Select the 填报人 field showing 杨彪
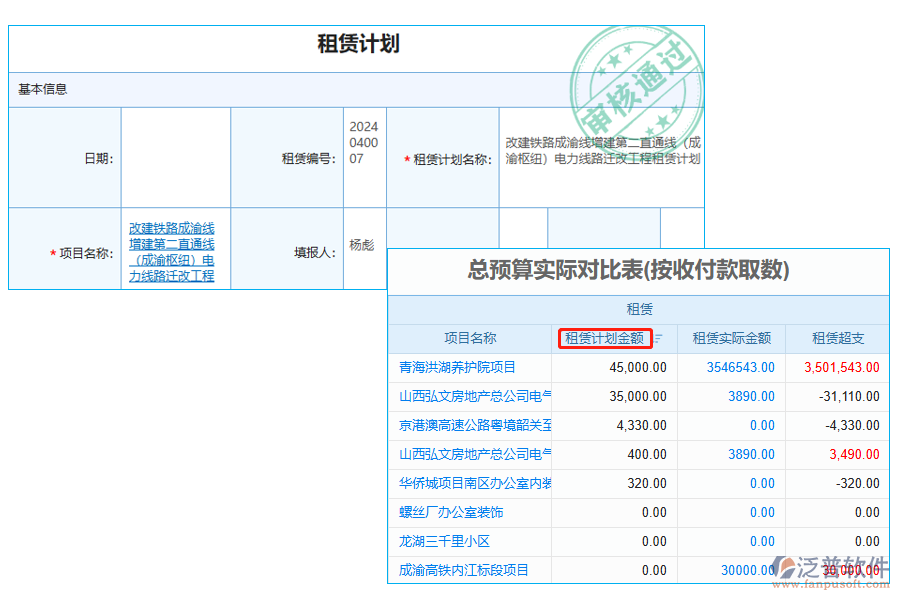900x600 pixels. pos(364,243)
